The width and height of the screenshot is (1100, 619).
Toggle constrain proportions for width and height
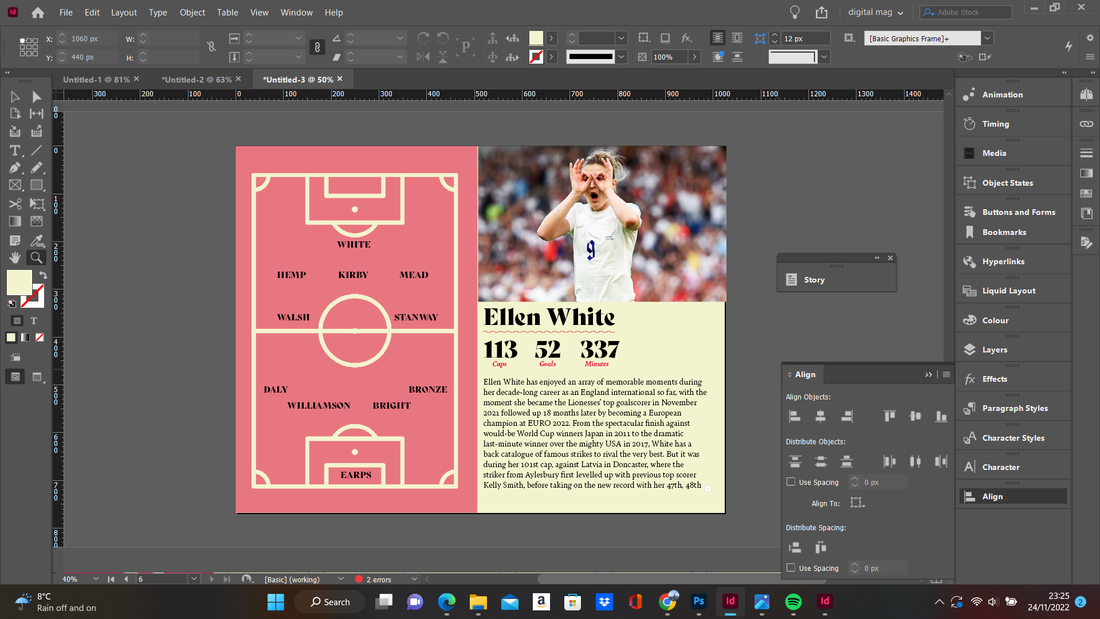pyautogui.click(x=211, y=47)
